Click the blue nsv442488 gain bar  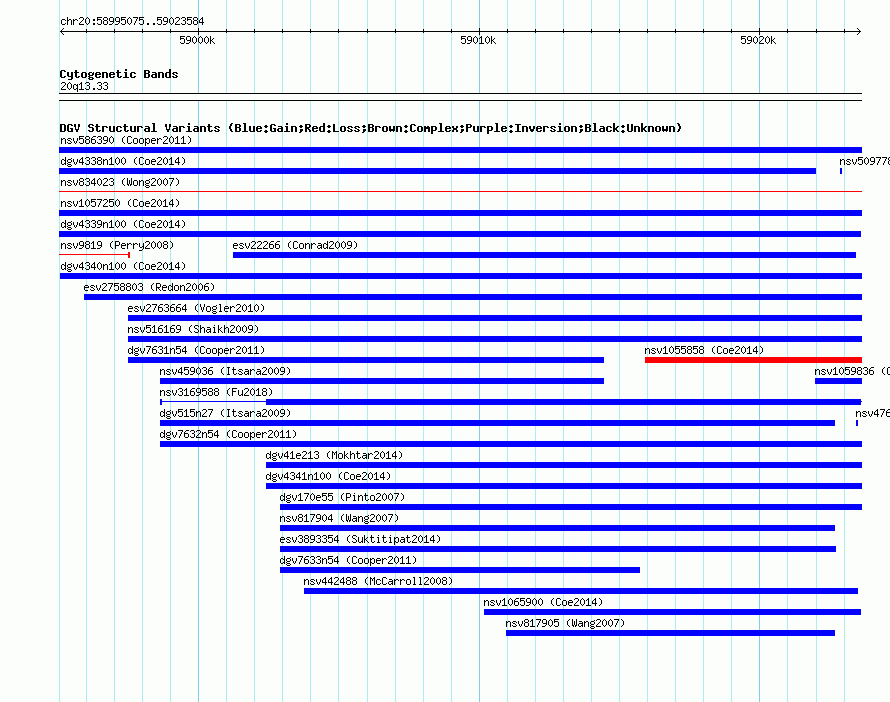[581, 591]
